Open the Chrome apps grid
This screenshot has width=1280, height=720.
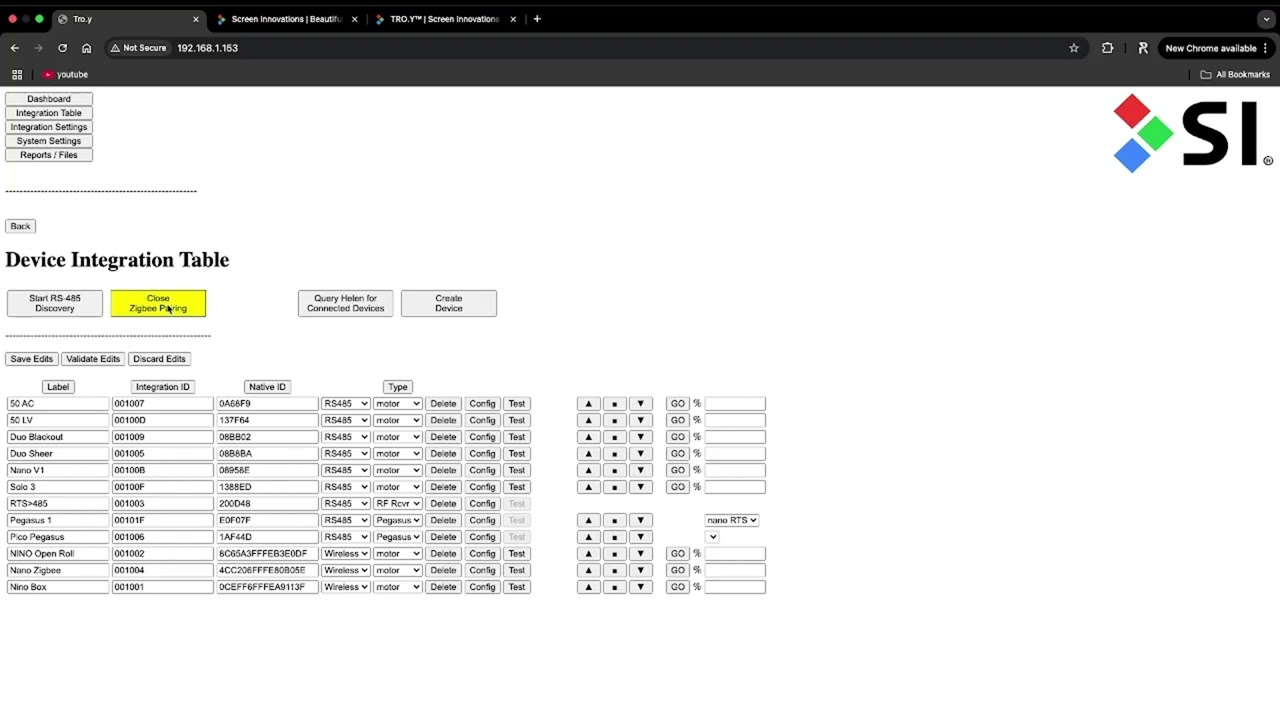[x=17, y=75]
